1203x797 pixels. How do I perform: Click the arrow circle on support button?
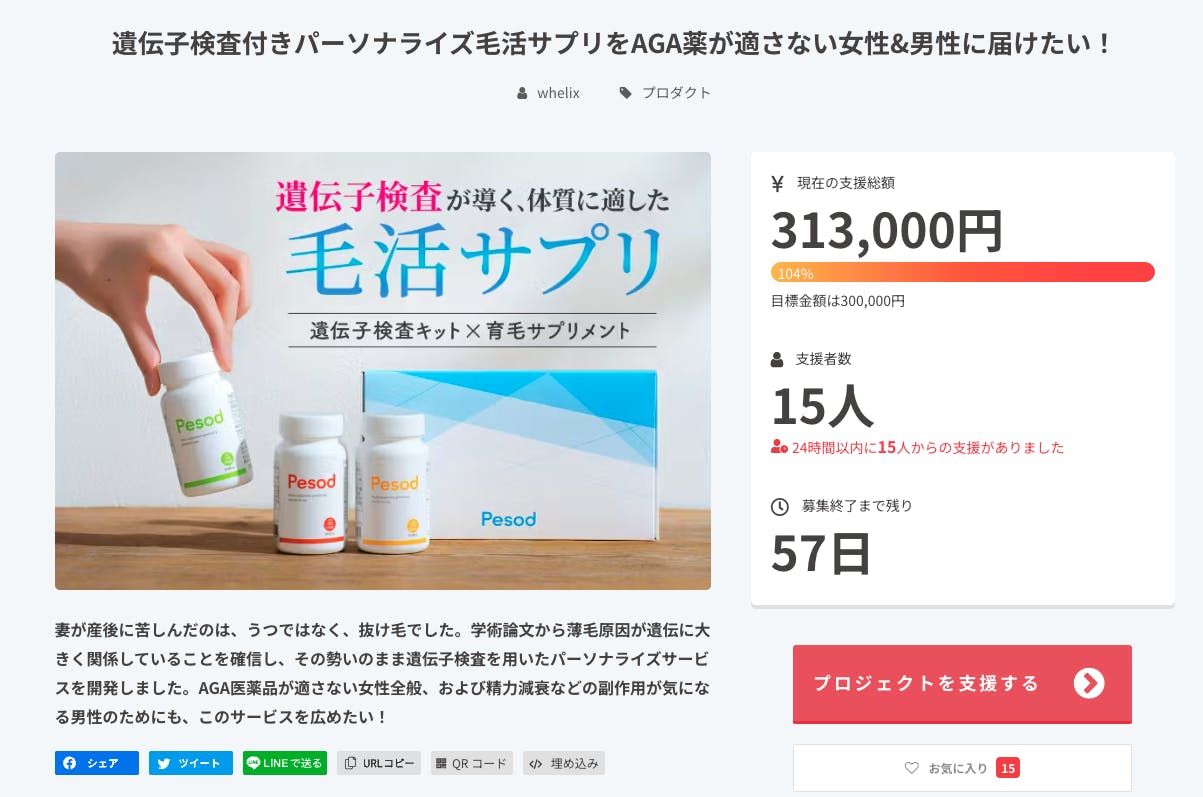[1088, 683]
